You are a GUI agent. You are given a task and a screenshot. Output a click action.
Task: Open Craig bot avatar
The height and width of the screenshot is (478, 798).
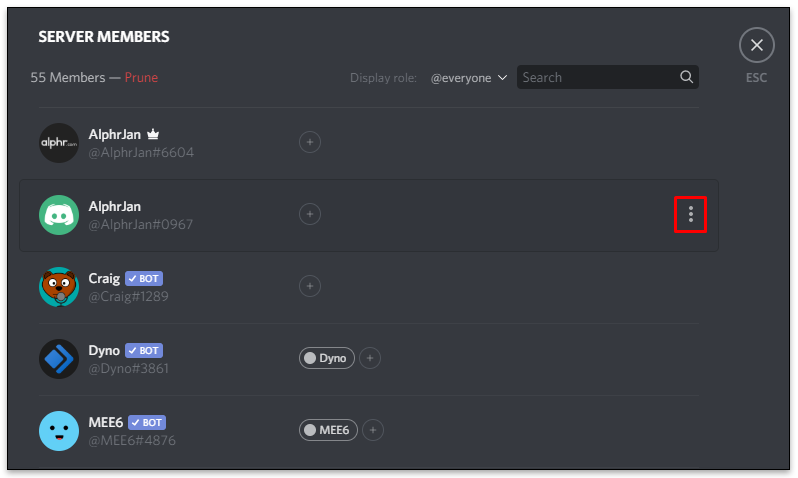(x=59, y=287)
